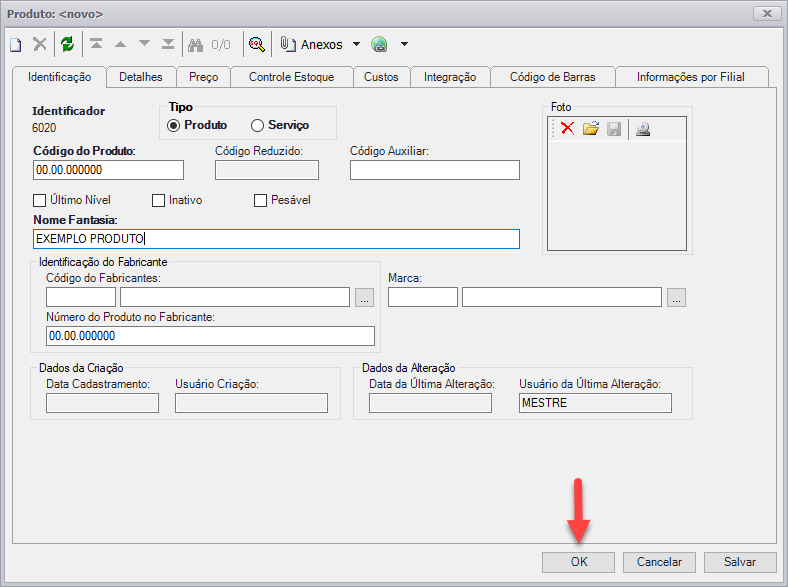This screenshot has height=587, width=788.
Task: Open the Integração tab
Action: click(x=450, y=77)
